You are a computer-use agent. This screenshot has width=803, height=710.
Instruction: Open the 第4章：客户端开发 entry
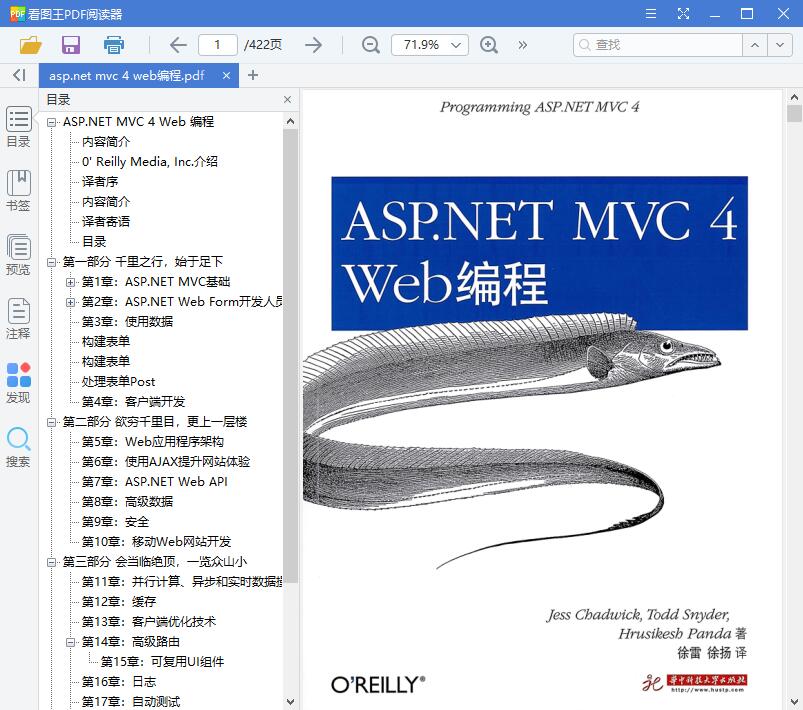(x=133, y=402)
